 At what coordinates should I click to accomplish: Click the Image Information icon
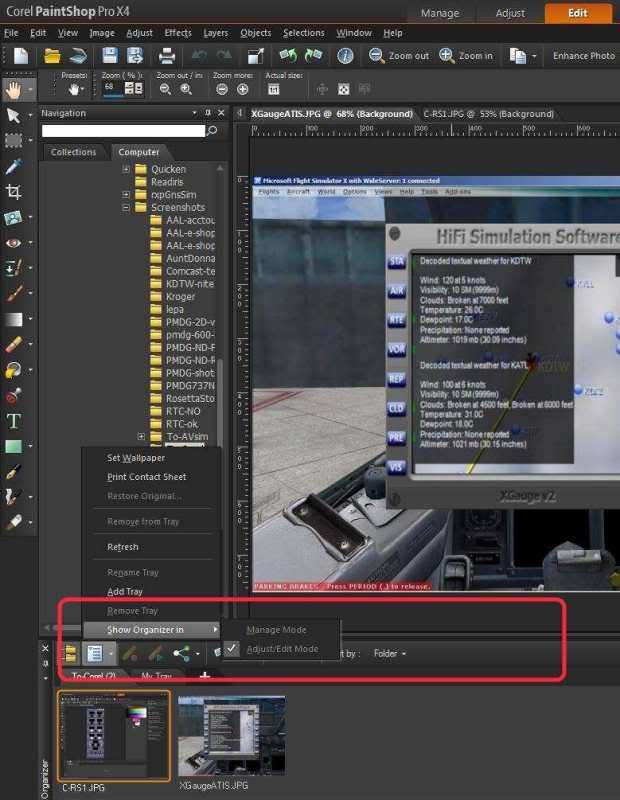coord(344,56)
